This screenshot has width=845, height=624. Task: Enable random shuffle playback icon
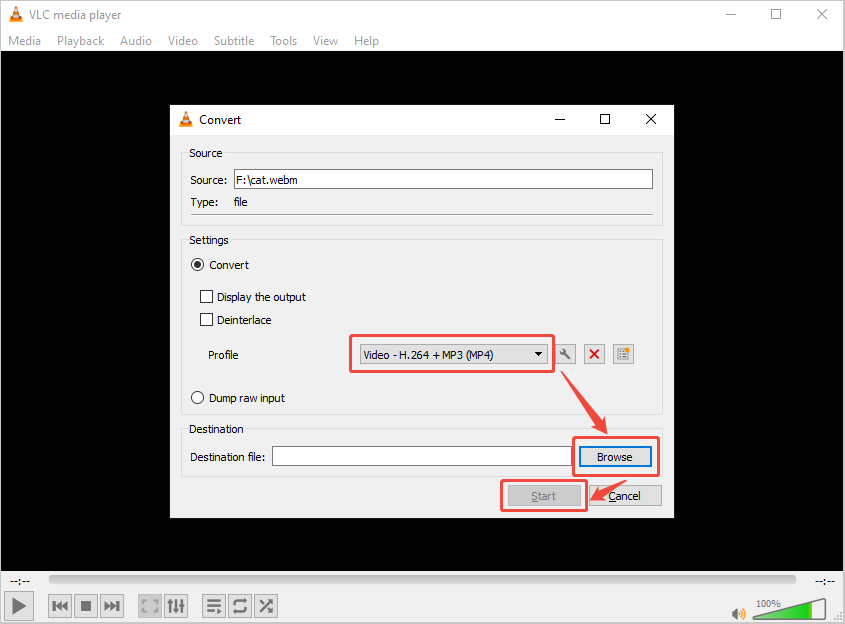pos(266,606)
